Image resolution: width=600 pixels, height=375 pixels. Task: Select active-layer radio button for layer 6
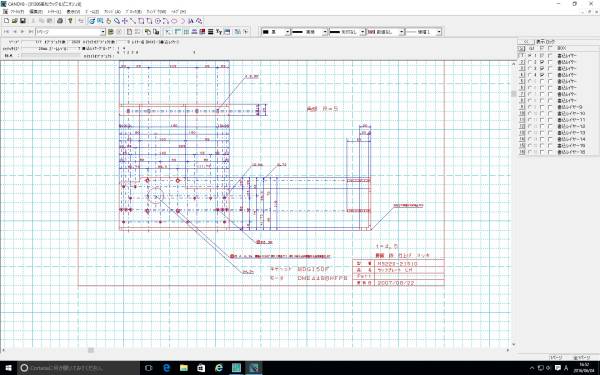point(530,88)
